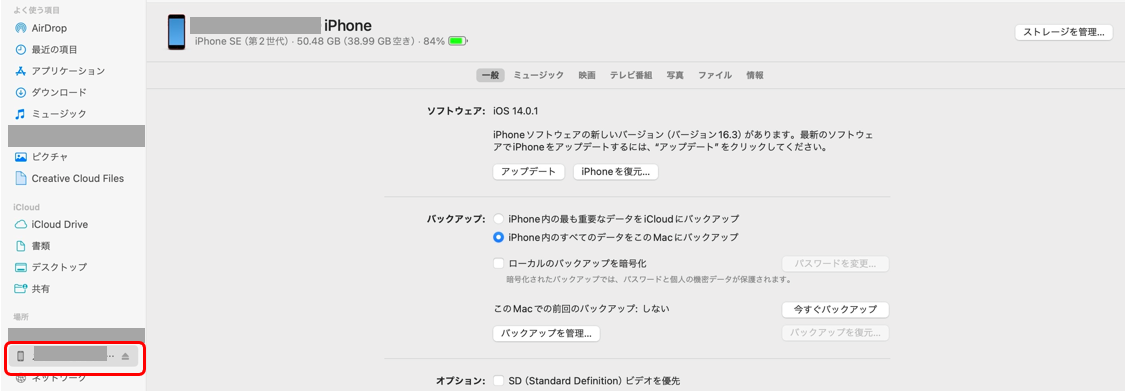Image resolution: width=1125 pixels, height=391 pixels.
Task: Open AirDrop in the sidebar
Action: [x=50, y=28]
